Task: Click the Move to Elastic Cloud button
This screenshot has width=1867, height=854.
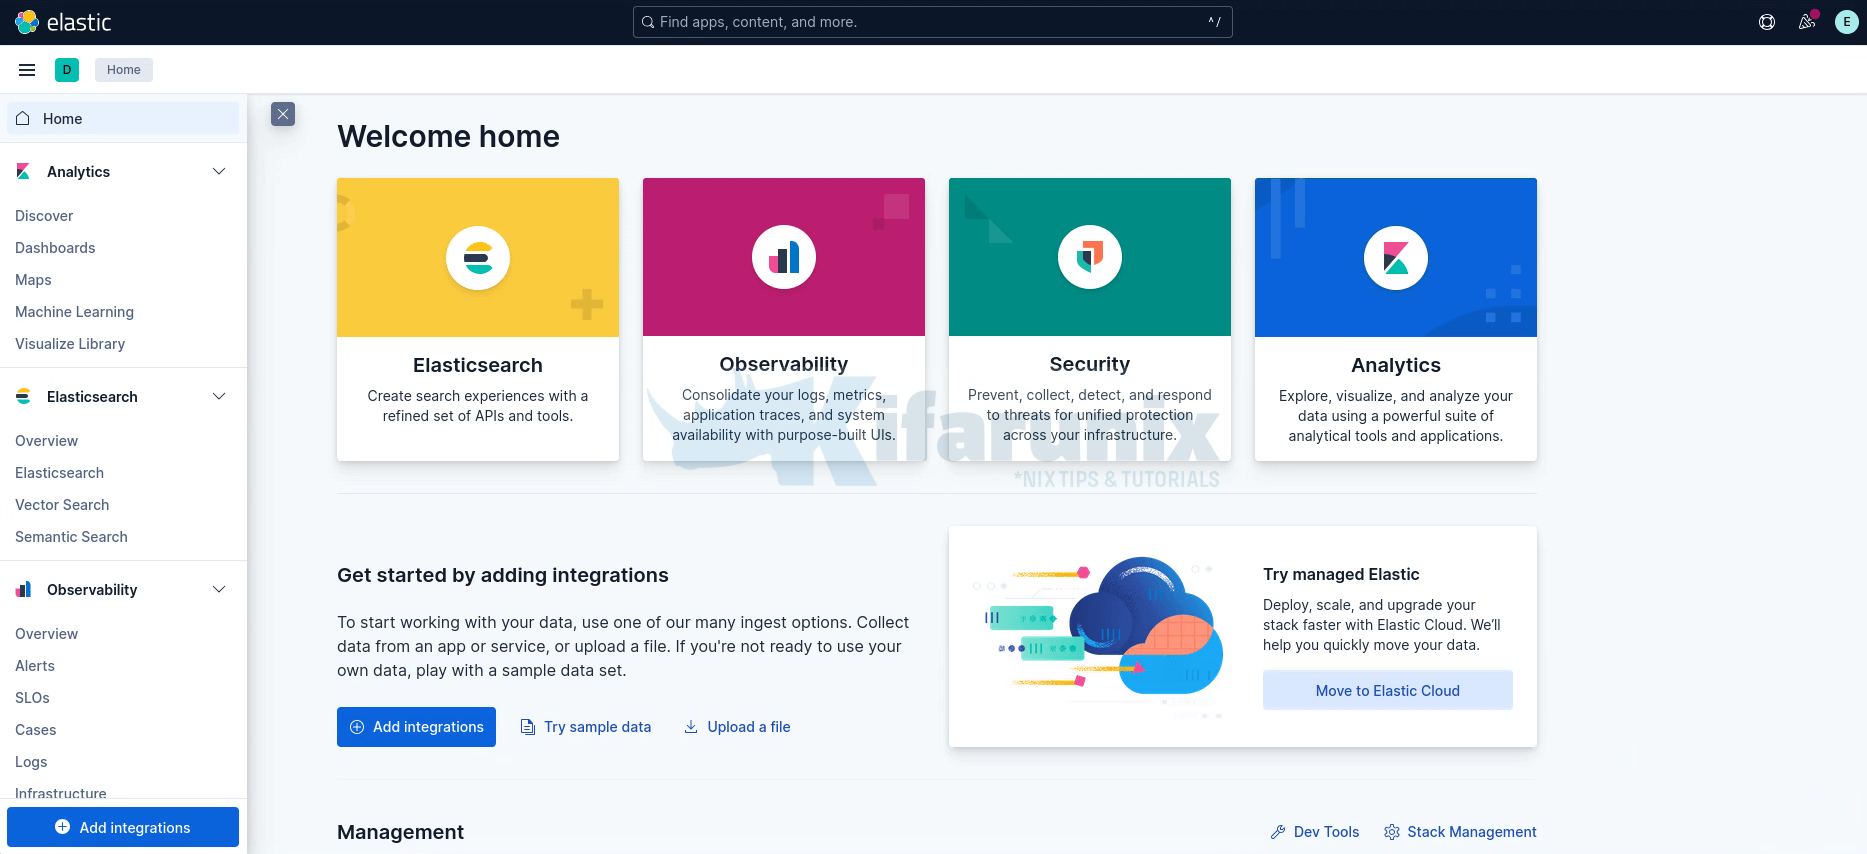Action: 1387,691
